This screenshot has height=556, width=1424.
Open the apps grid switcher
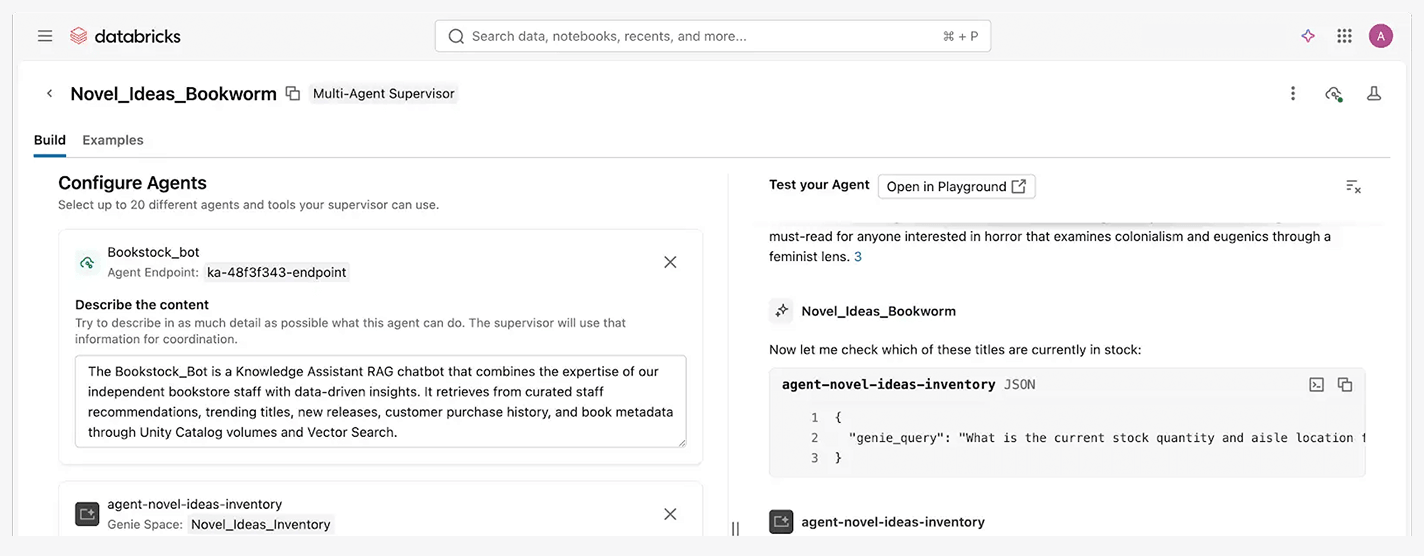pyautogui.click(x=1345, y=36)
